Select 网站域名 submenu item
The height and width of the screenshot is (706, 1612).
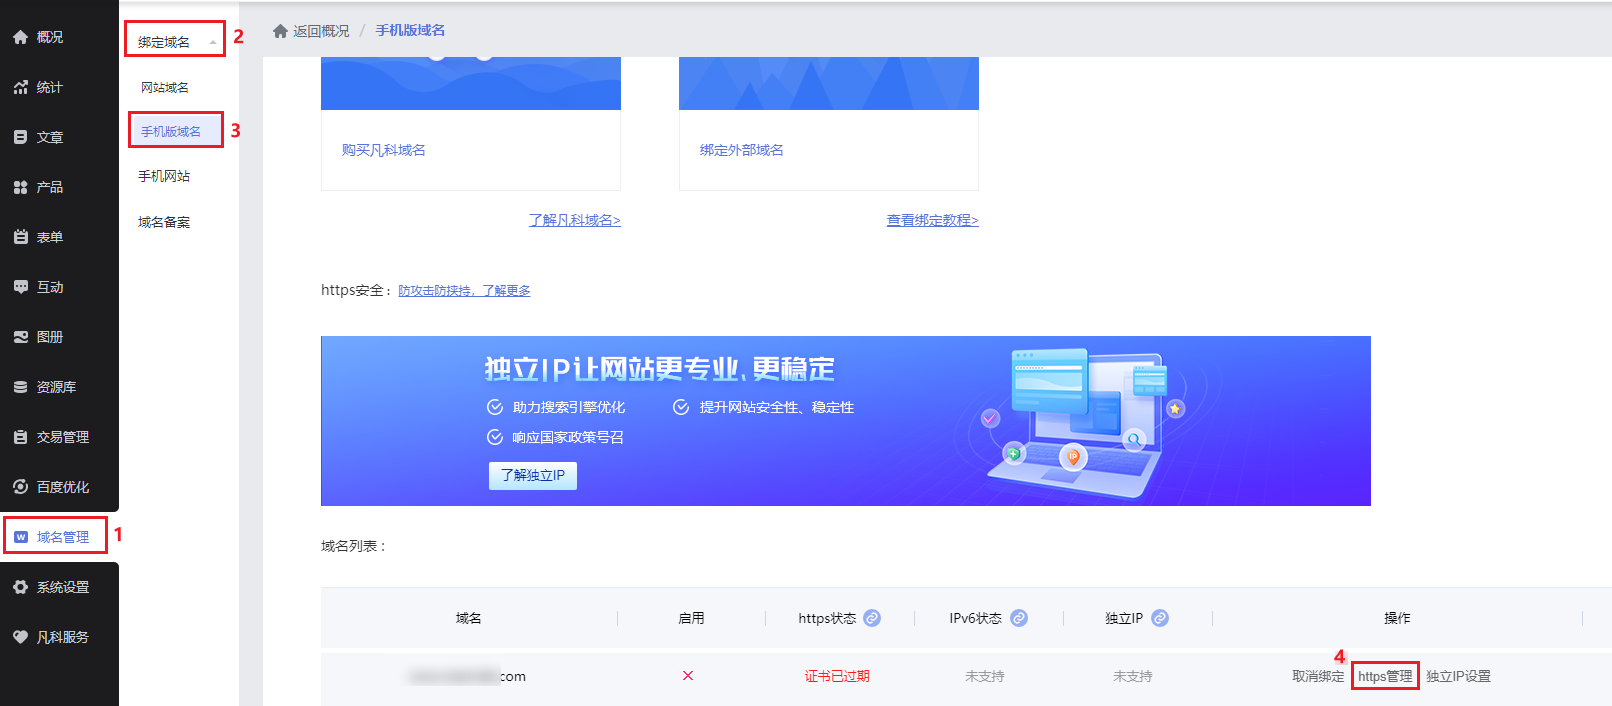[165, 88]
